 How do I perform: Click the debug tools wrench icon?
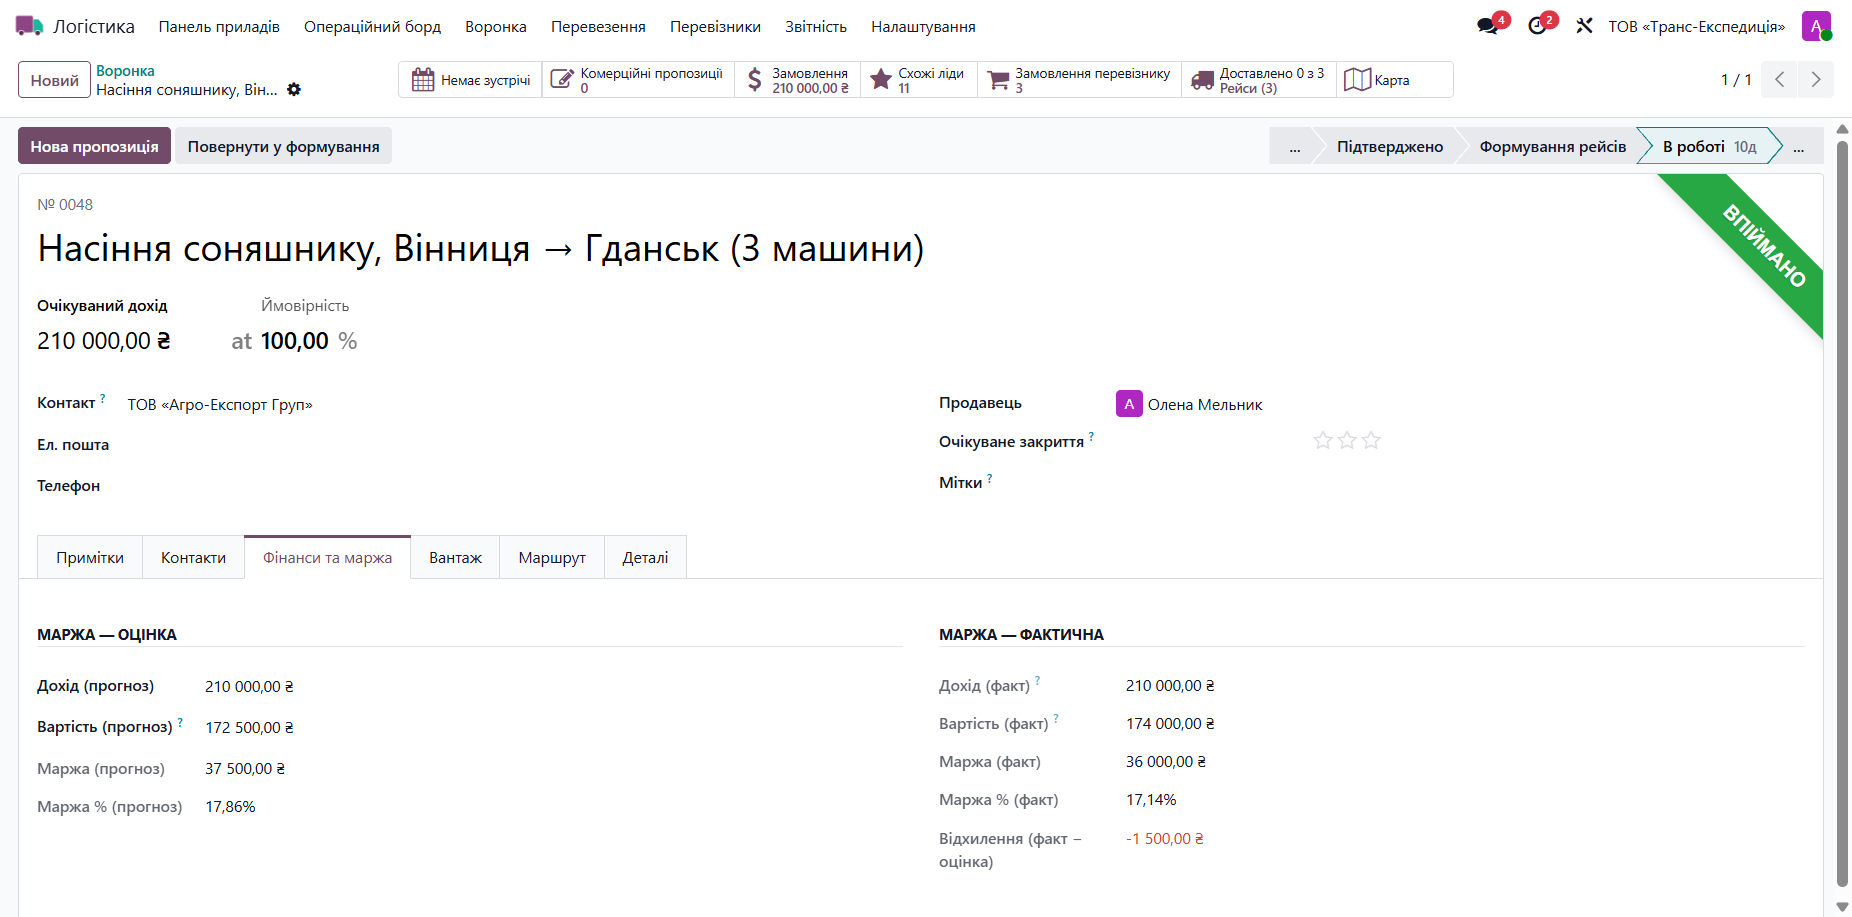1584,26
